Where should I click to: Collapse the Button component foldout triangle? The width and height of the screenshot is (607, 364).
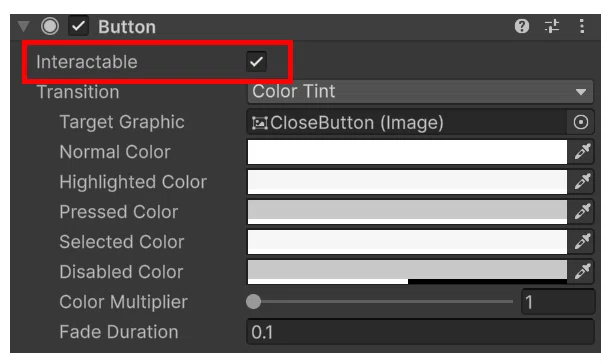24,26
